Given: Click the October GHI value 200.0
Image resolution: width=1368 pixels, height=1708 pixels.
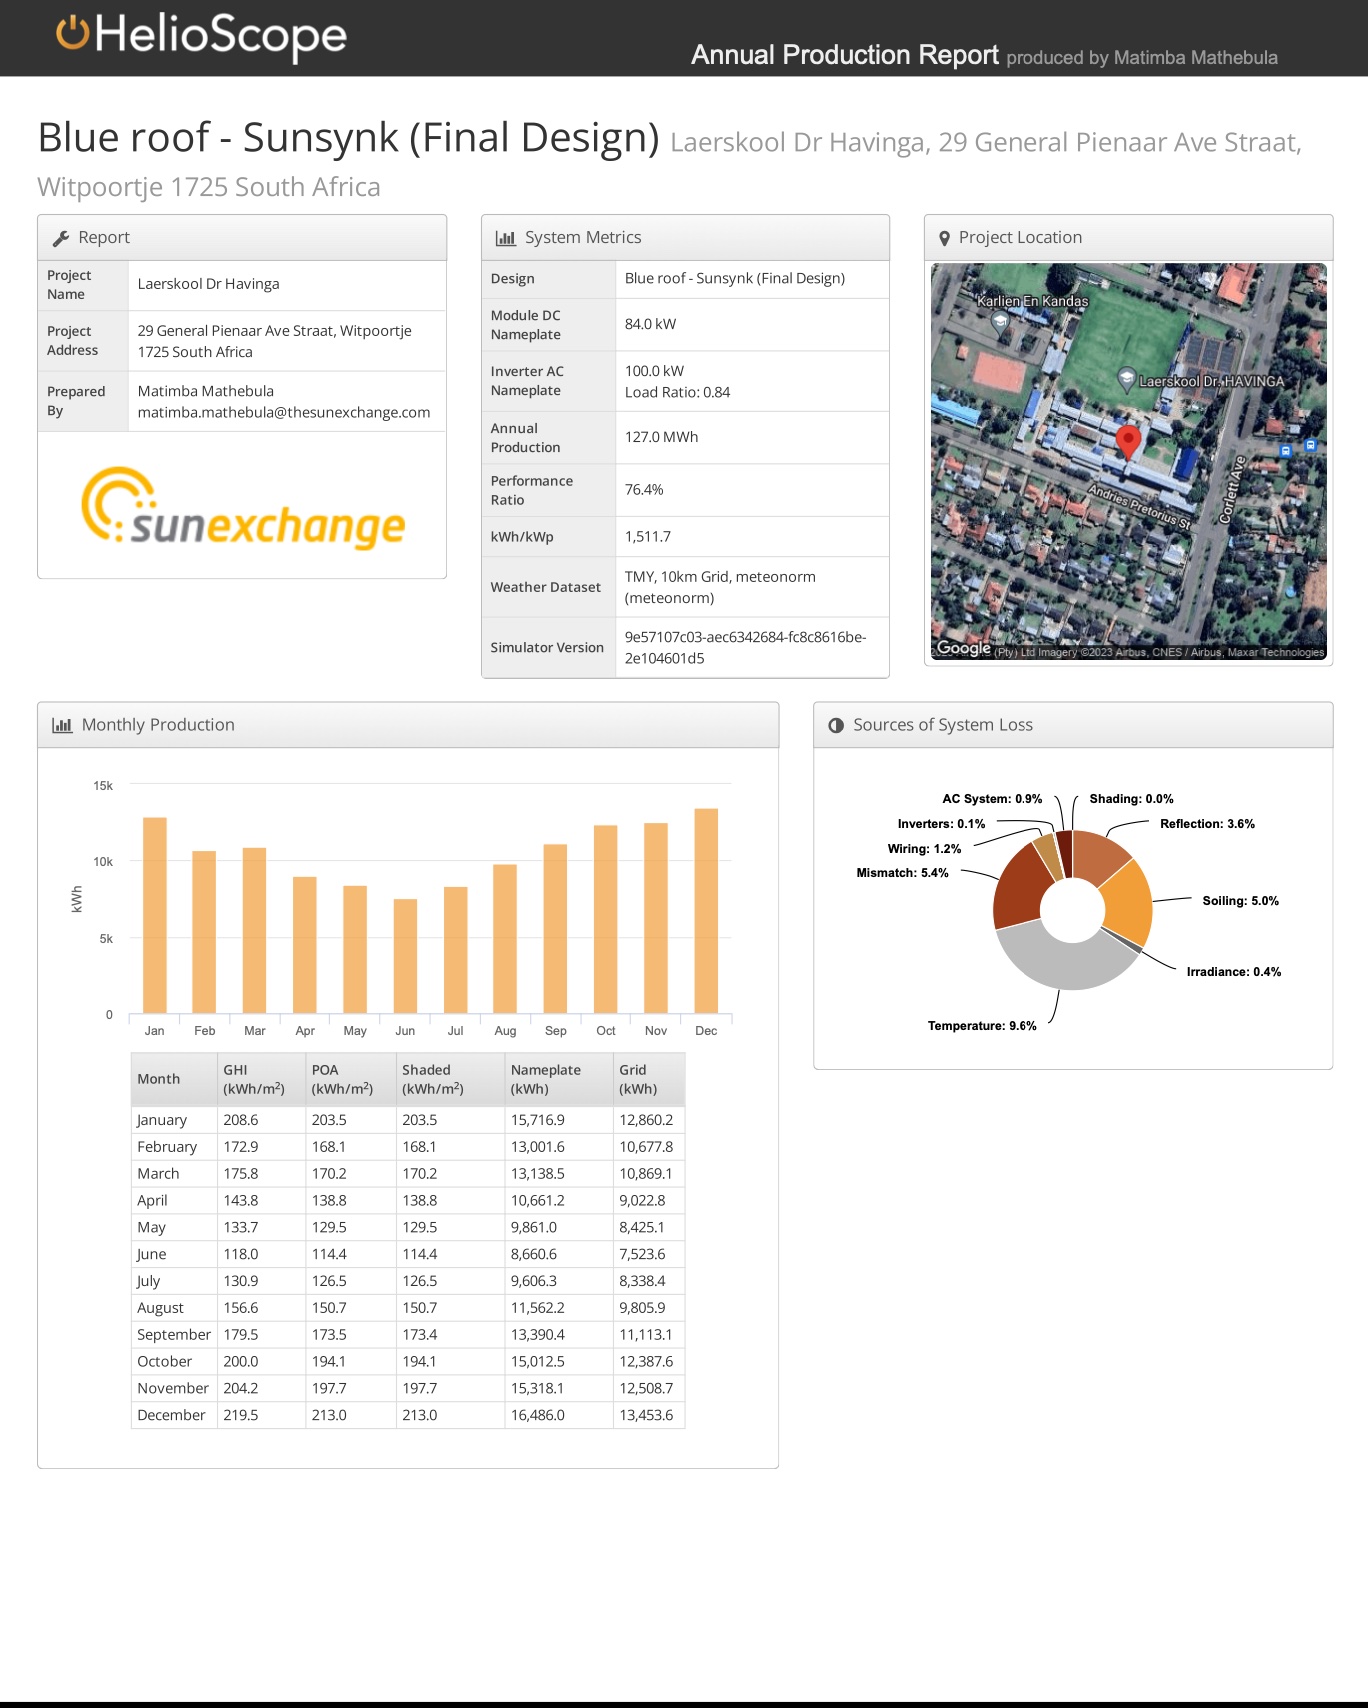Looking at the screenshot, I should click(x=241, y=1361).
